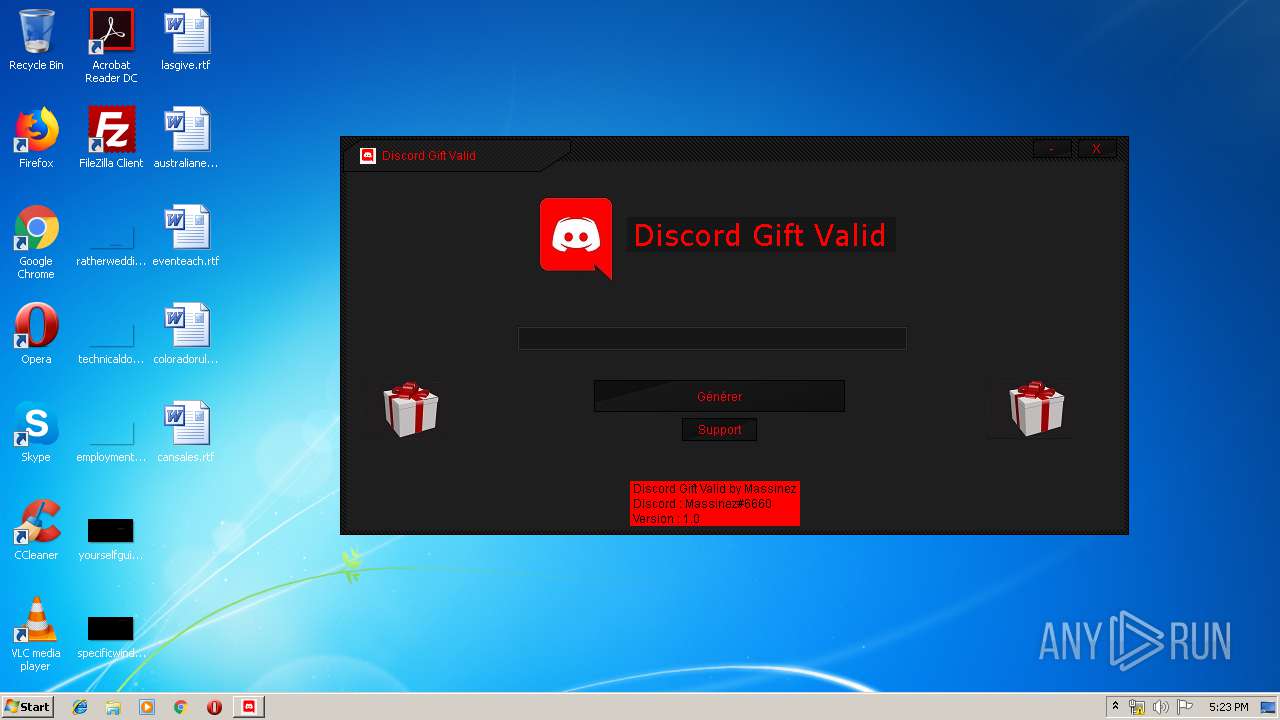Screen dimensions: 1280x720
Task: Select the cansales.rtf document icon
Action: tap(186, 432)
